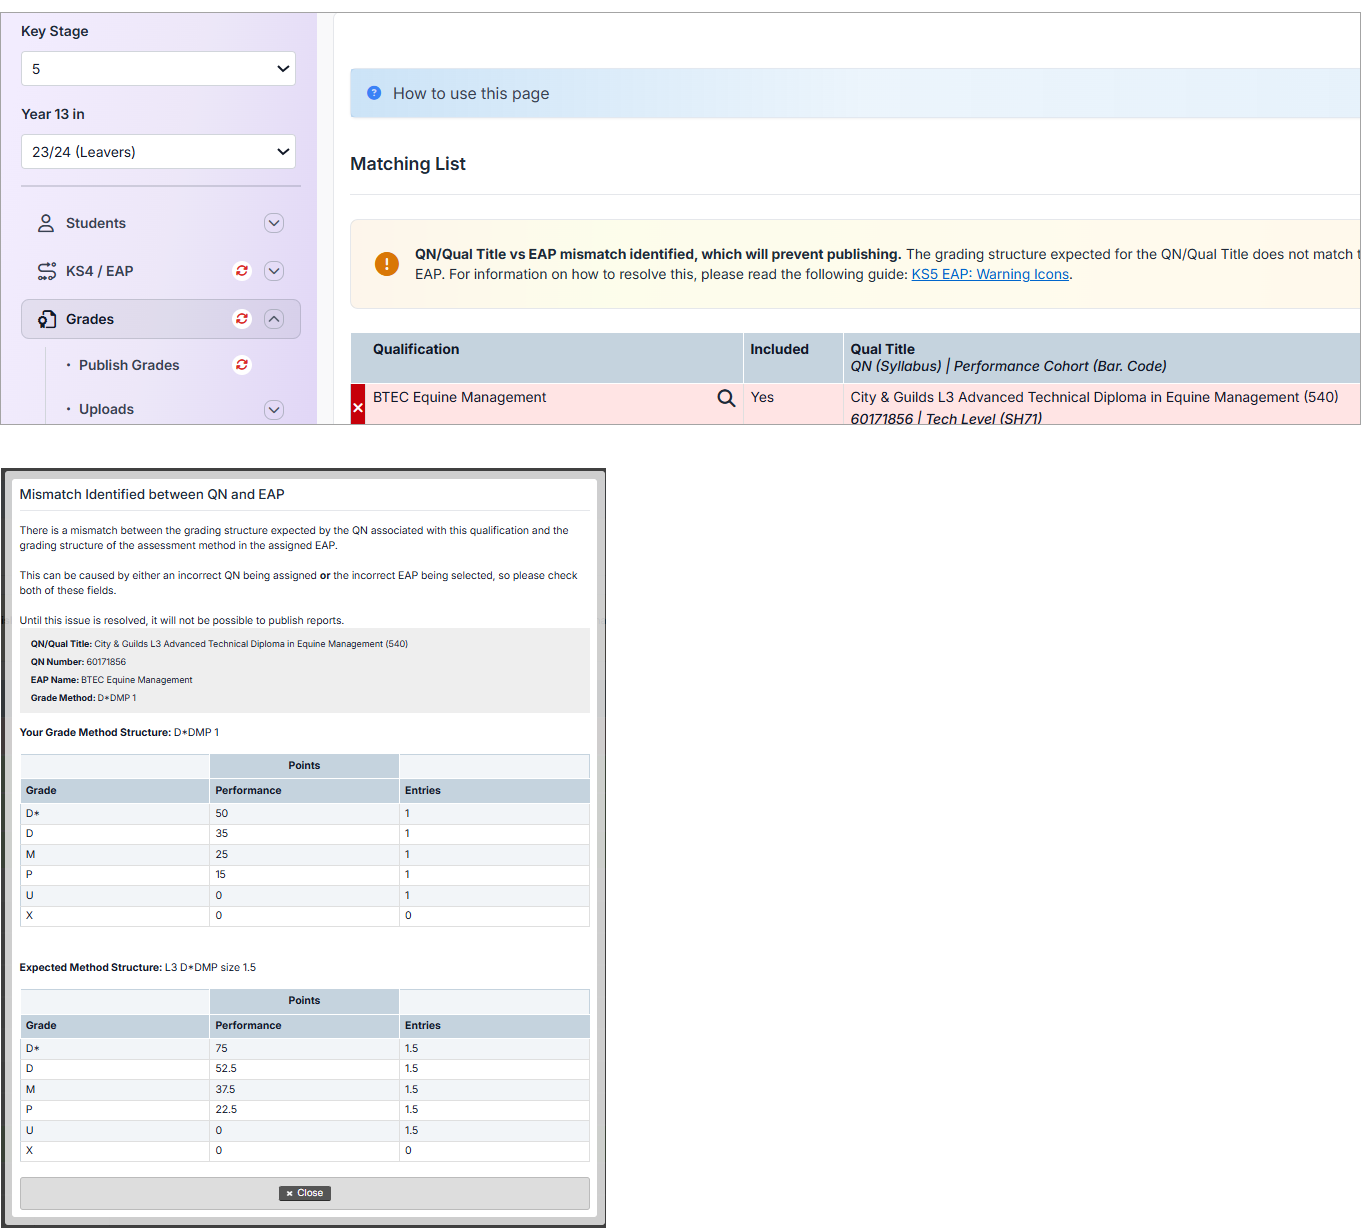Expand the KS4 / EAP section chevron
Screen dimensions: 1361x1228
coord(274,271)
